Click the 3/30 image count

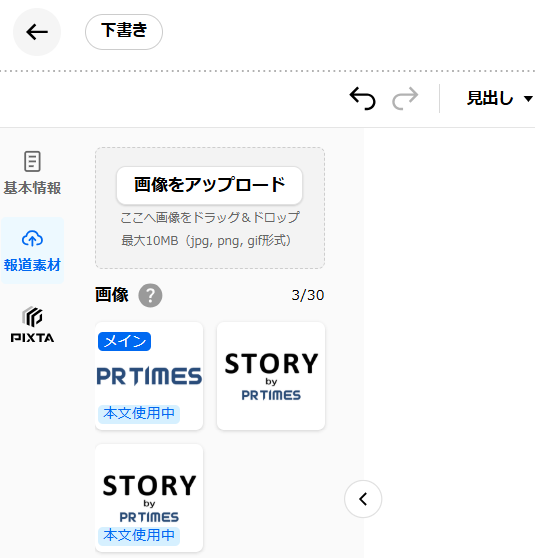[308, 295]
